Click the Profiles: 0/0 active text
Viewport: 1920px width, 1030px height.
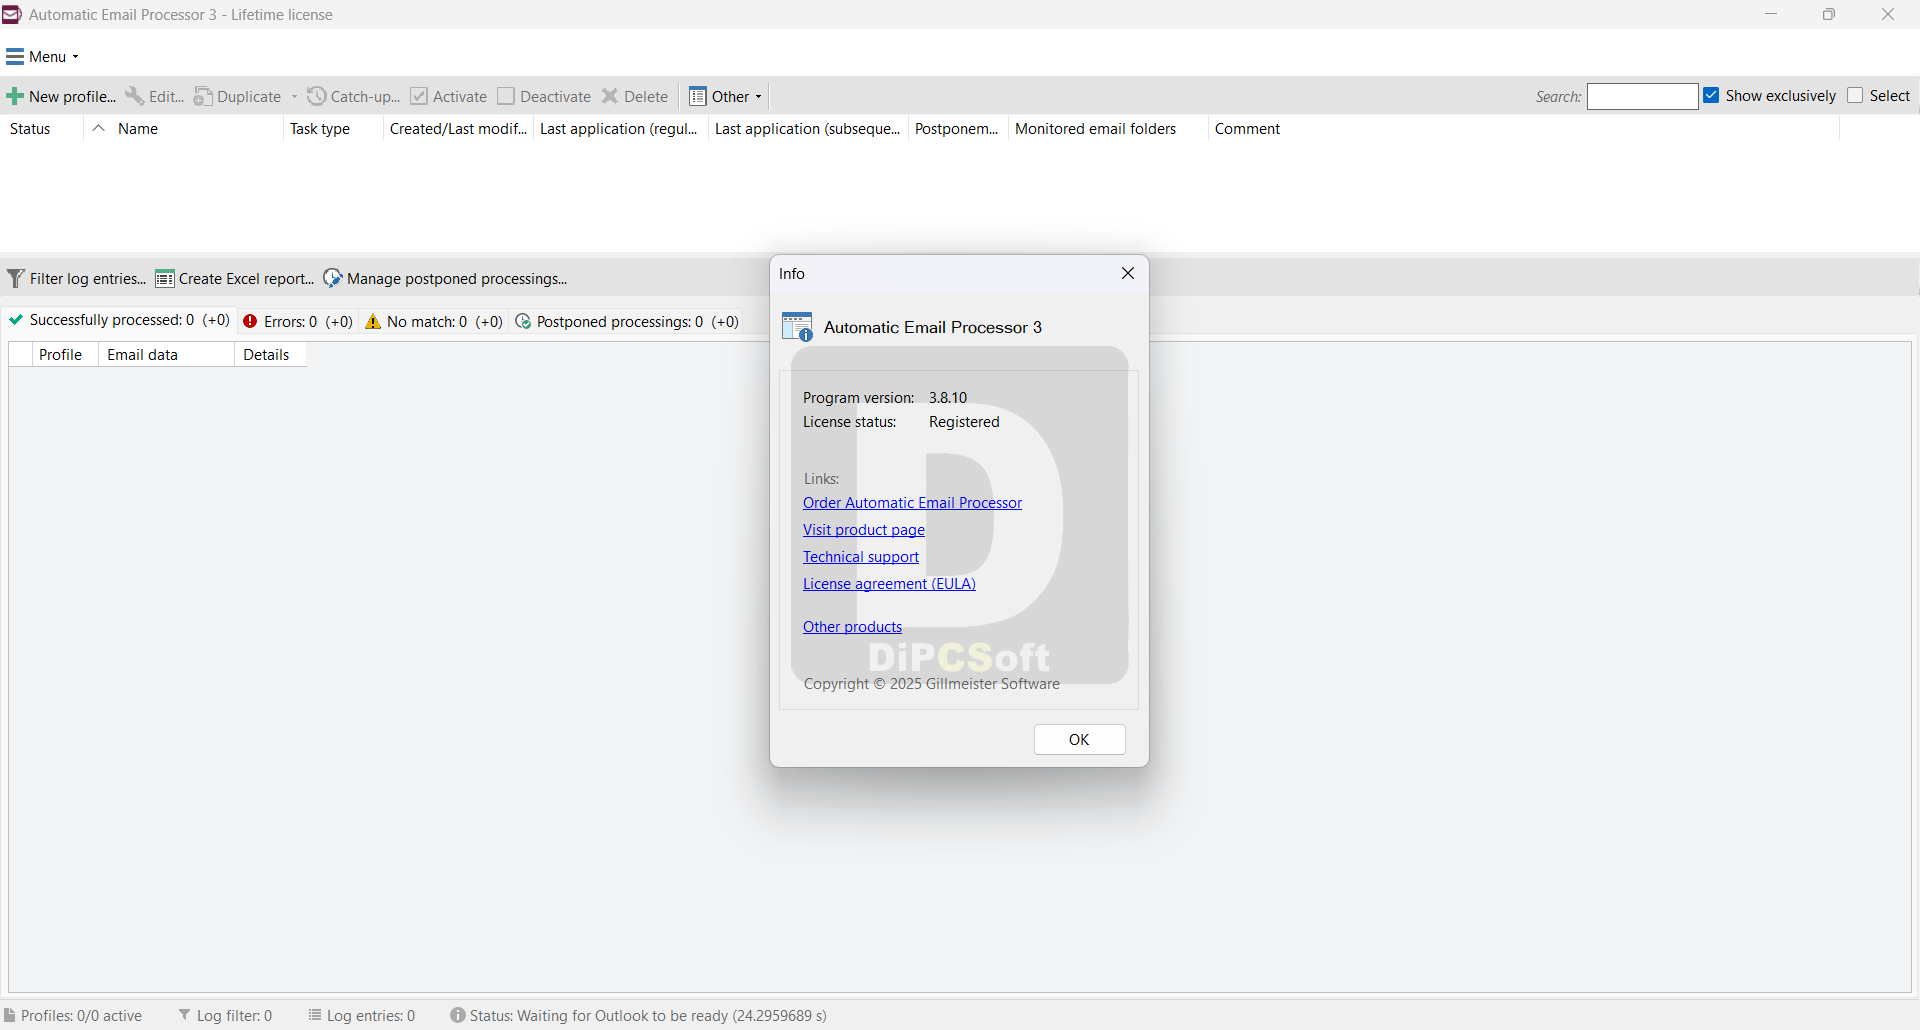pyautogui.click(x=81, y=1015)
